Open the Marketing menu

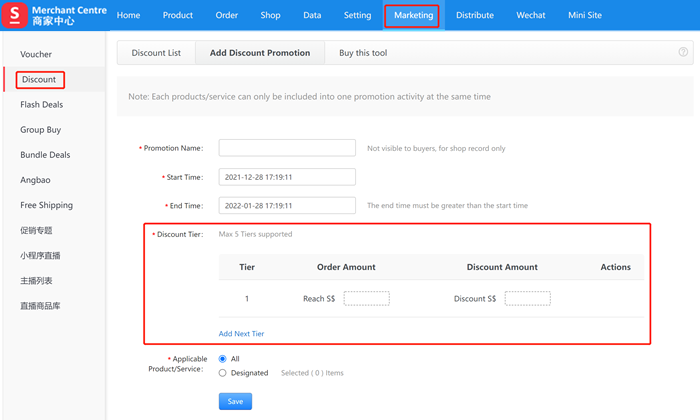coord(413,16)
